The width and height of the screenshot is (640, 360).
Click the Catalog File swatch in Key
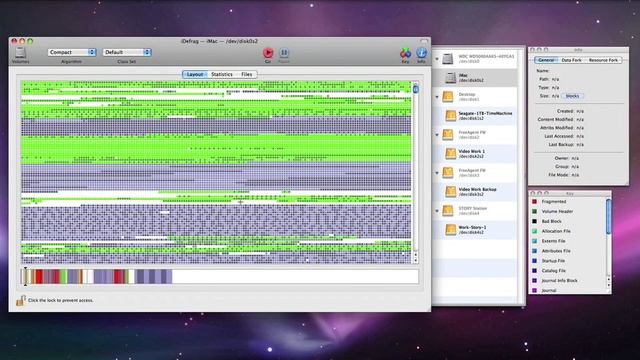[534, 271]
